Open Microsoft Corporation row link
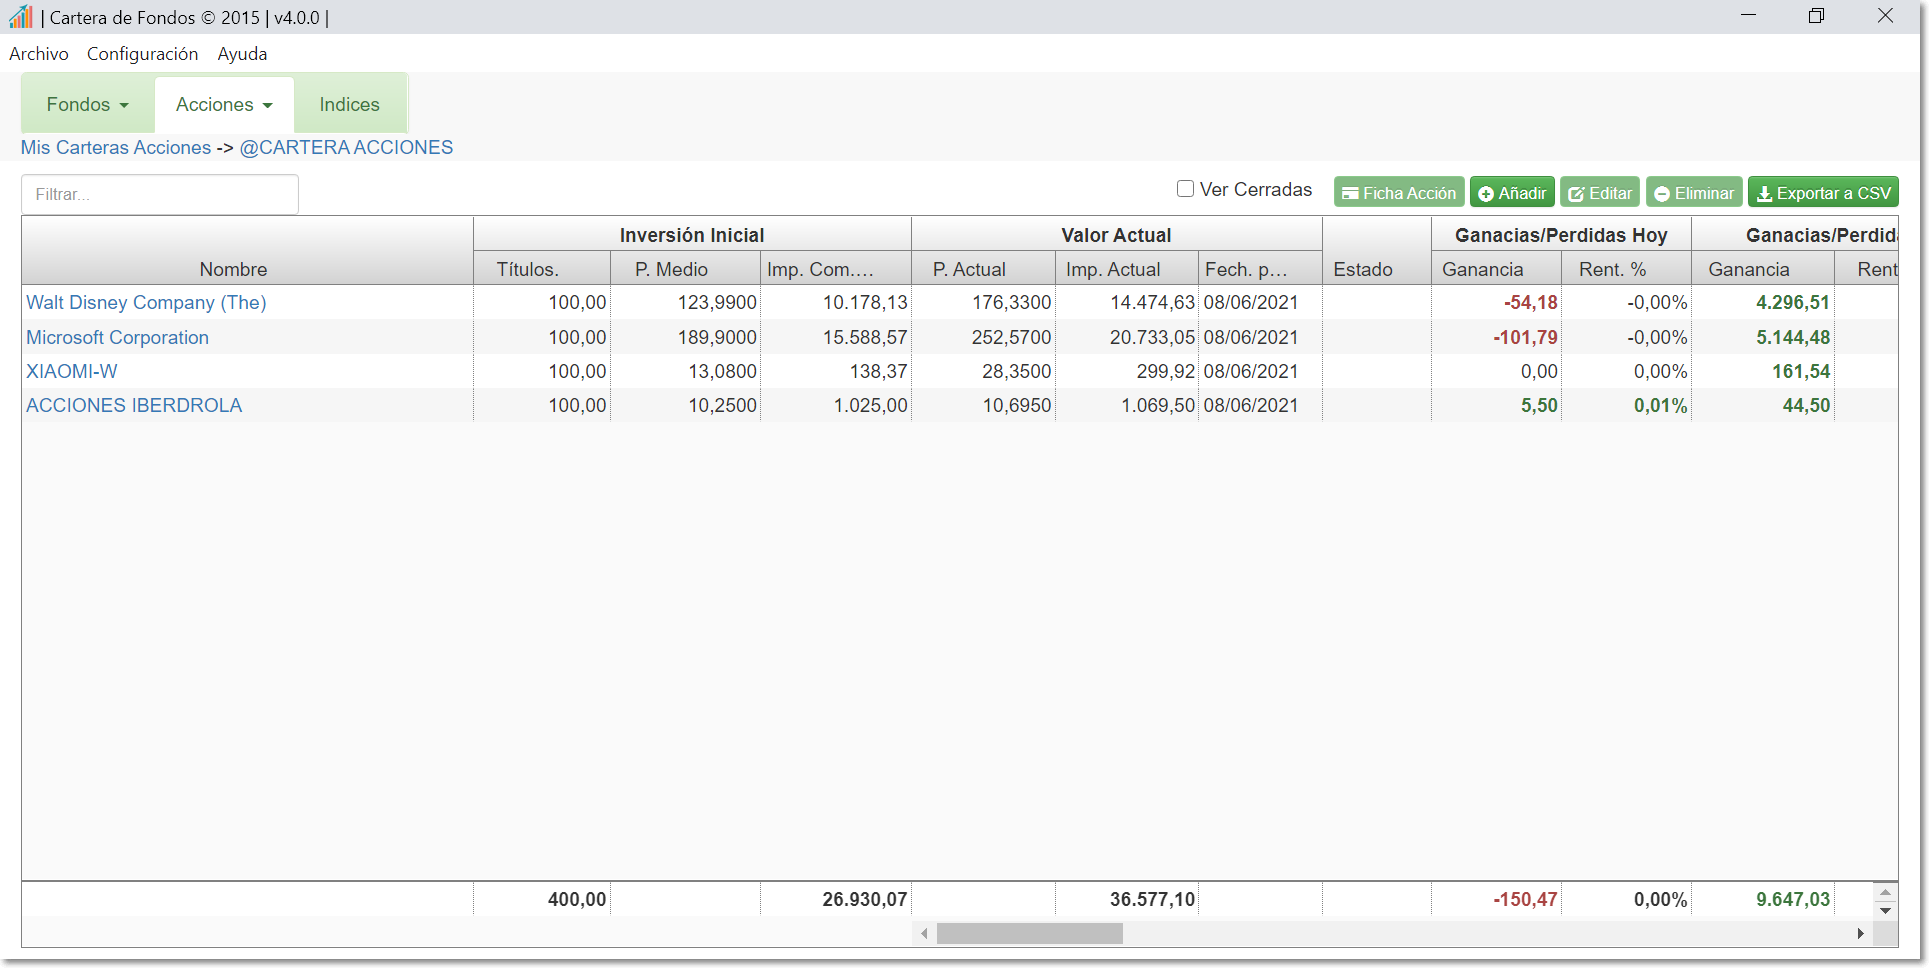The height and width of the screenshot is (968, 1929). pyautogui.click(x=117, y=338)
